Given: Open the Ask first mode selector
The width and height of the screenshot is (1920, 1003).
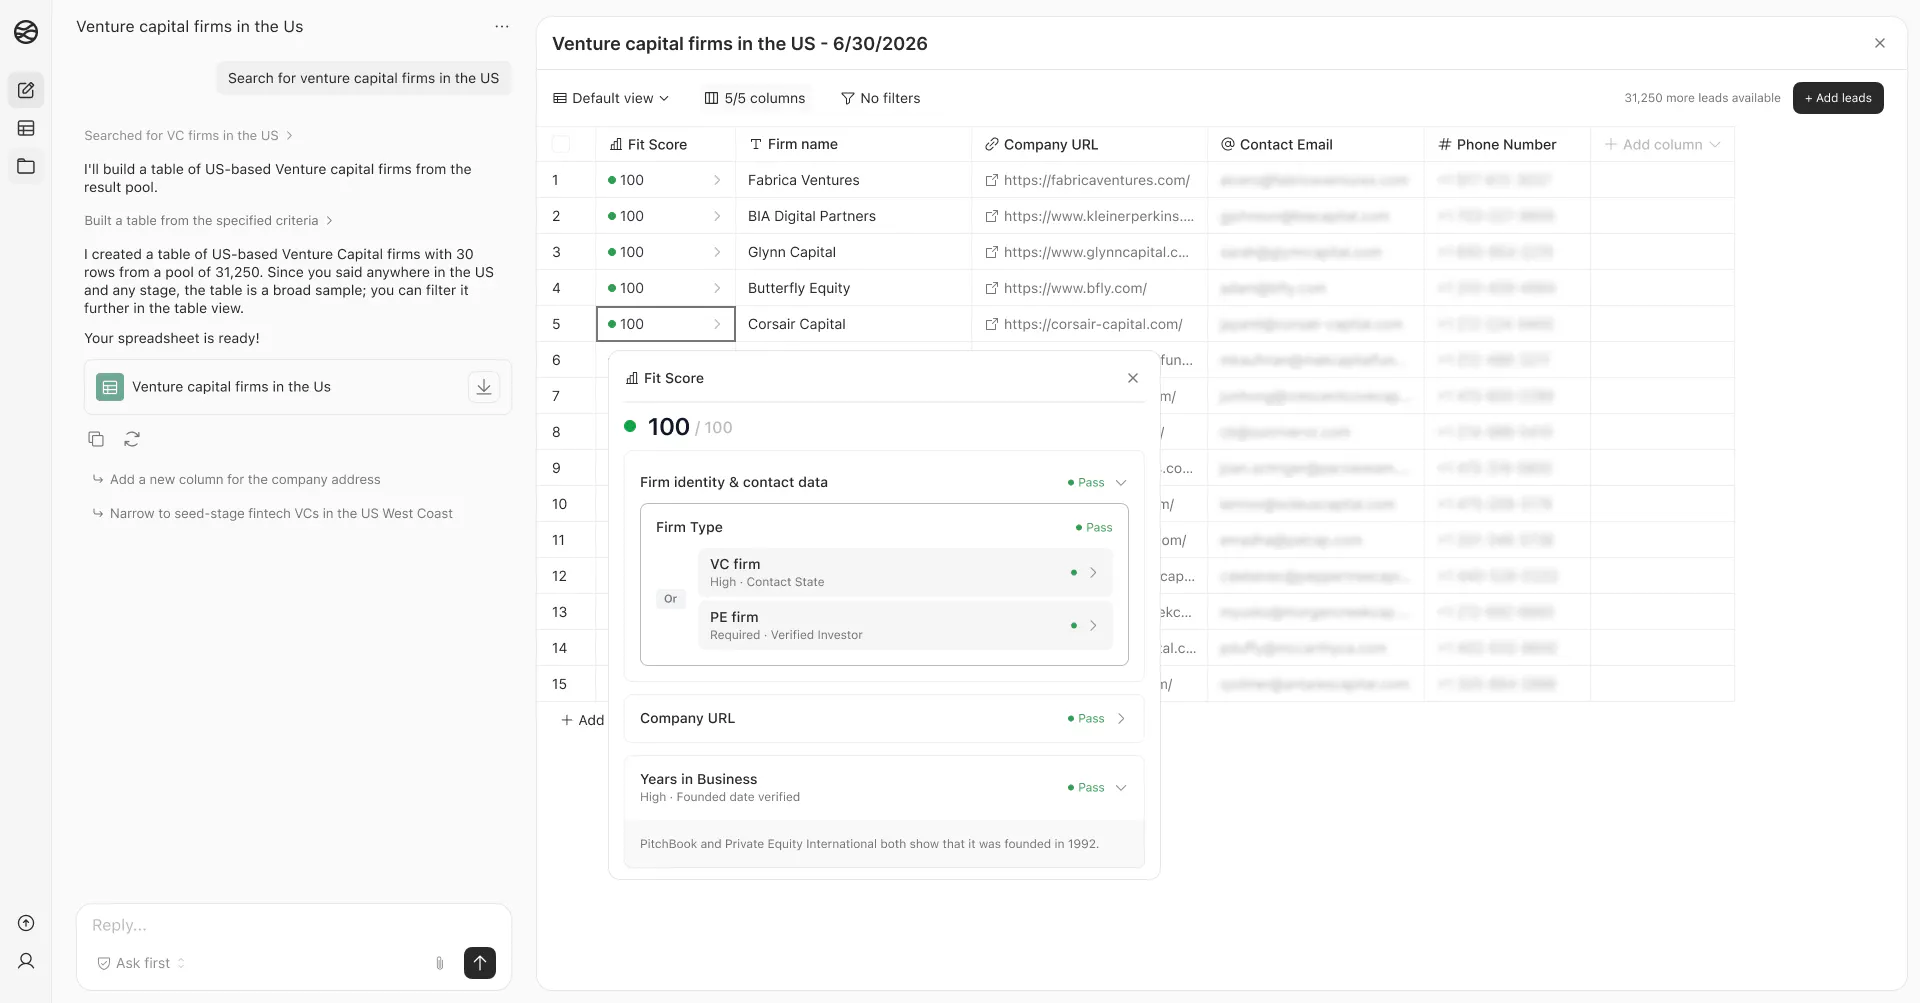Looking at the screenshot, I should [x=141, y=963].
